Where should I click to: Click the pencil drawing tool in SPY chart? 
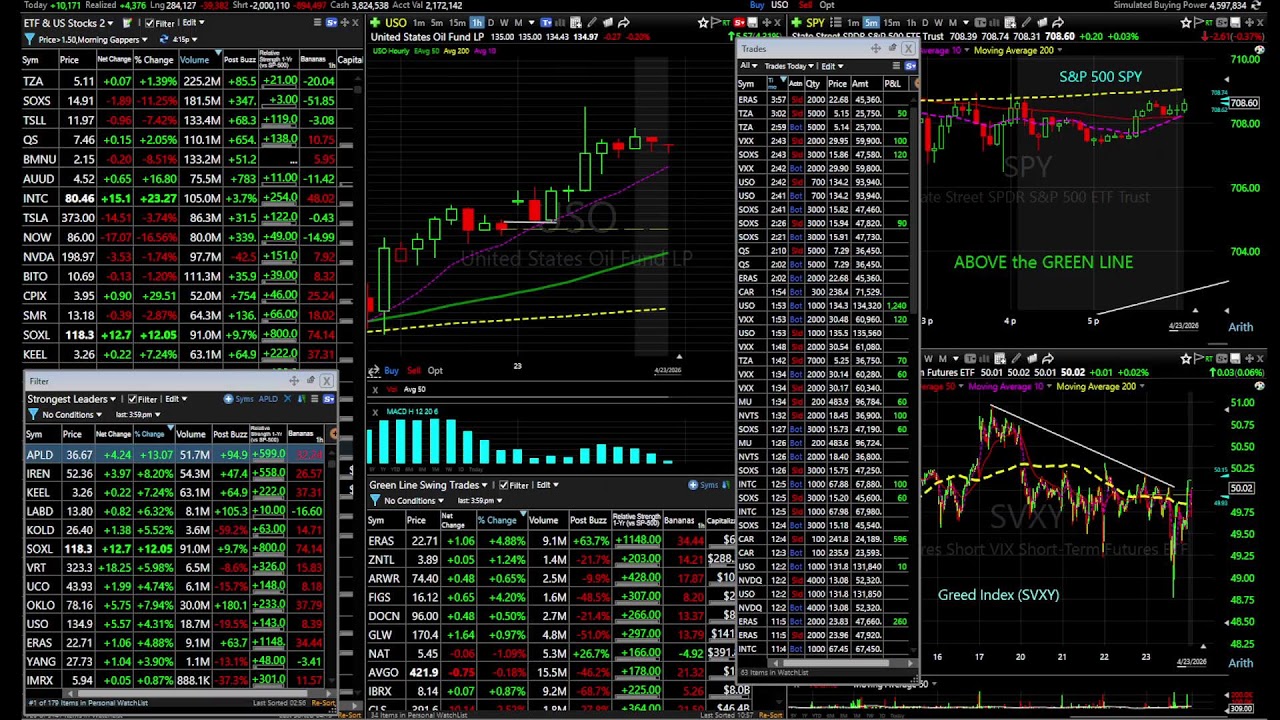(1026, 23)
